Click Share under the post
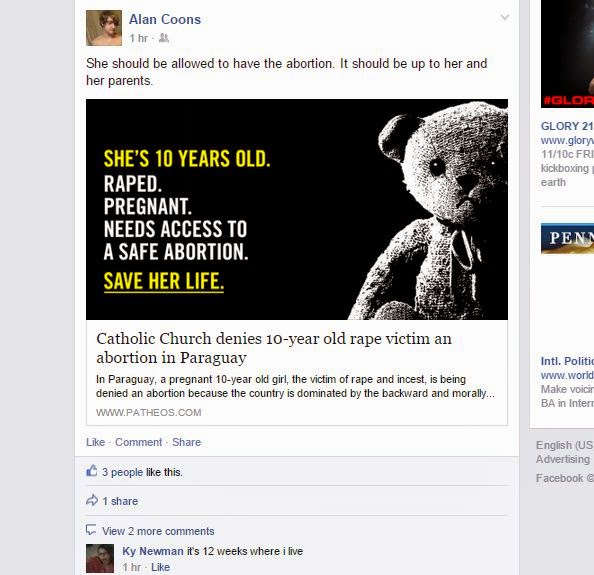The image size is (594, 575). pos(186,442)
